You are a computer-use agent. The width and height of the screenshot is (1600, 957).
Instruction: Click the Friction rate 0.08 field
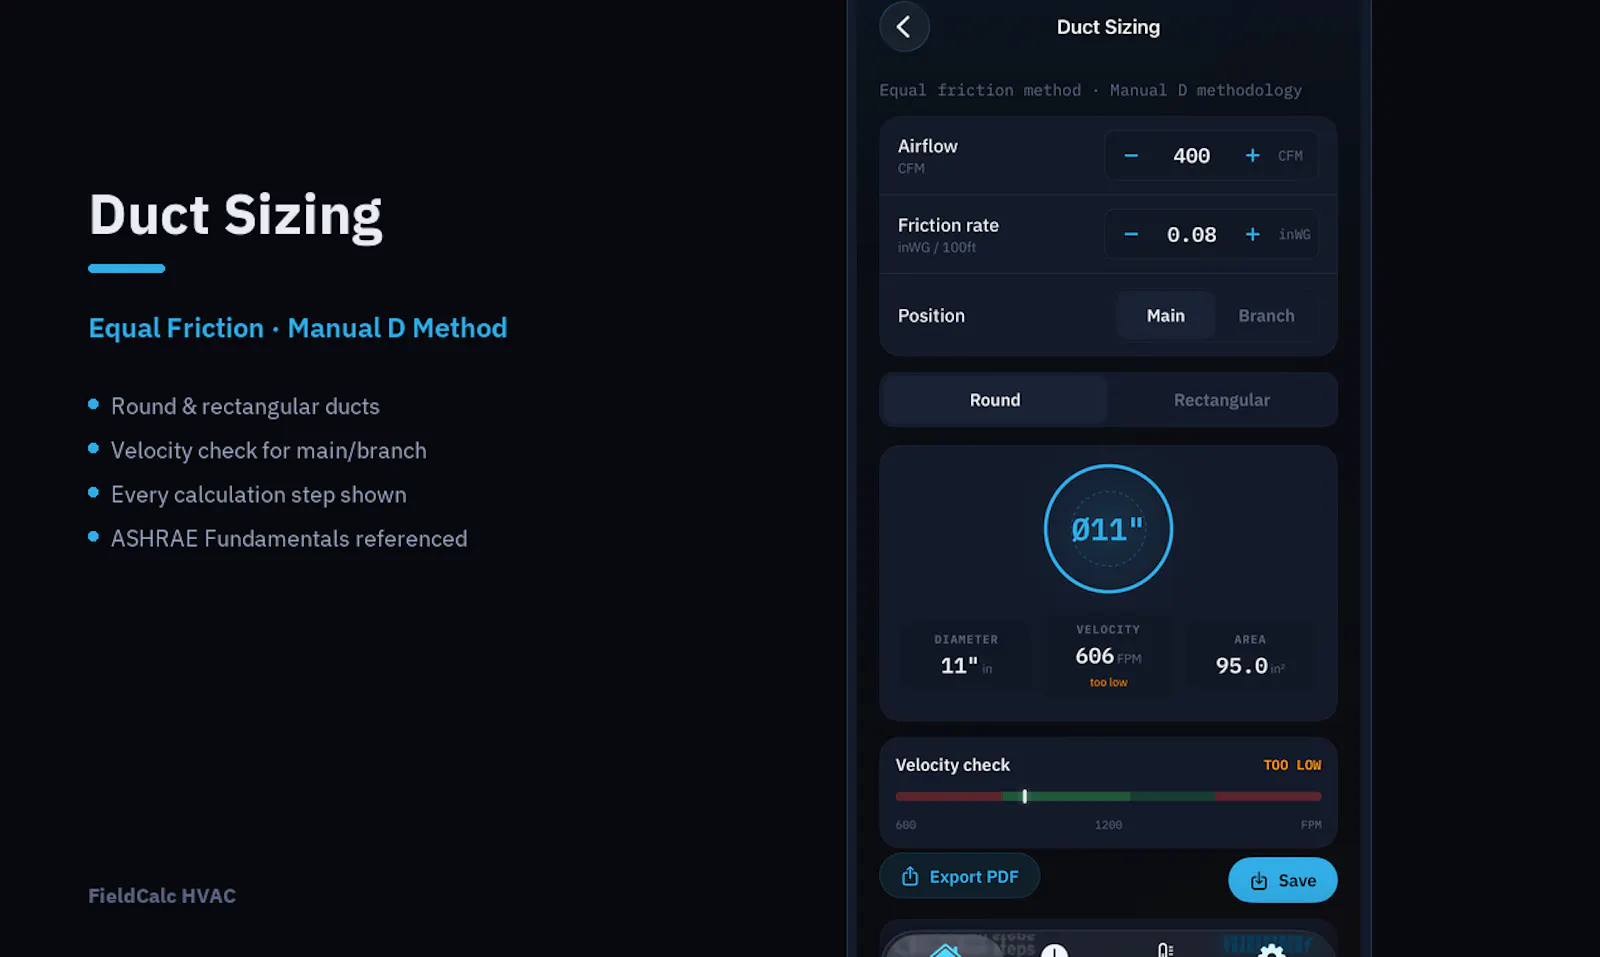click(x=1191, y=235)
